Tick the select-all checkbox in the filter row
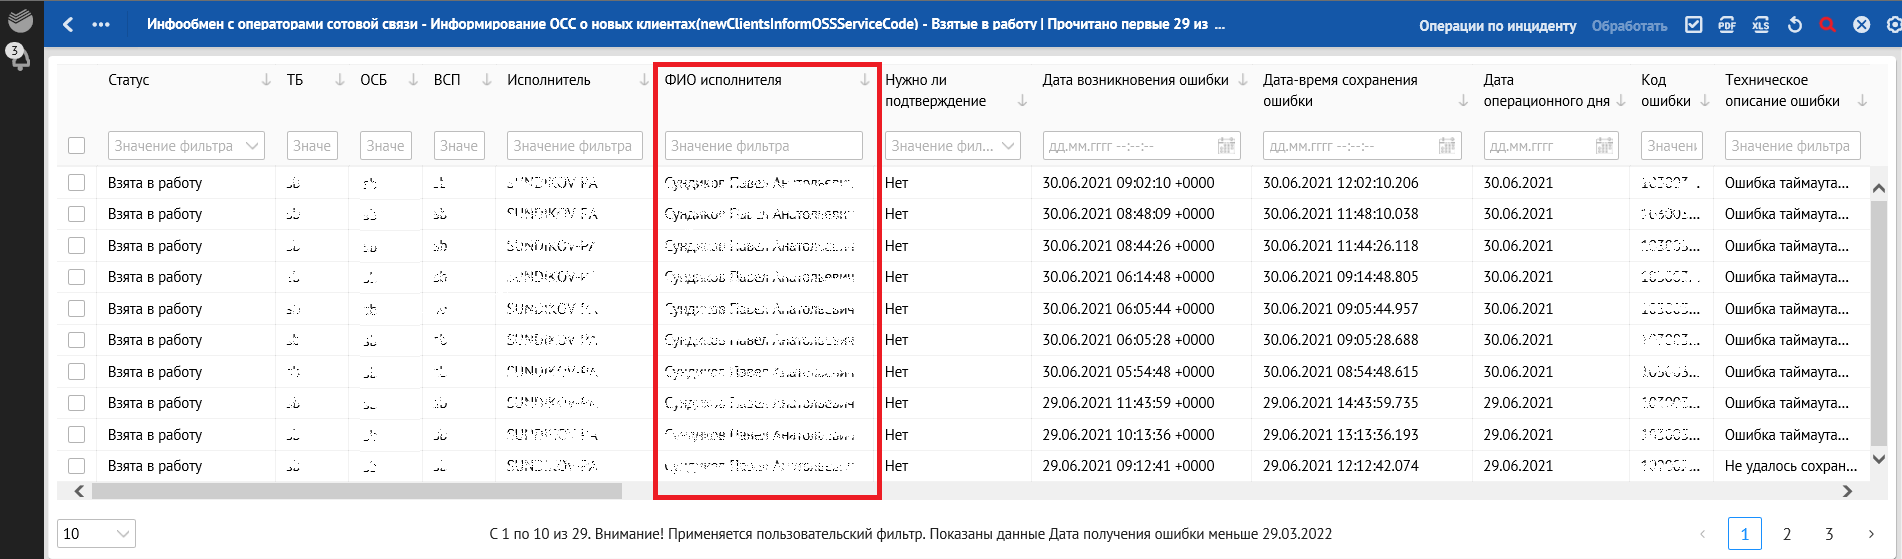This screenshot has height=559, width=1902. coord(77,146)
